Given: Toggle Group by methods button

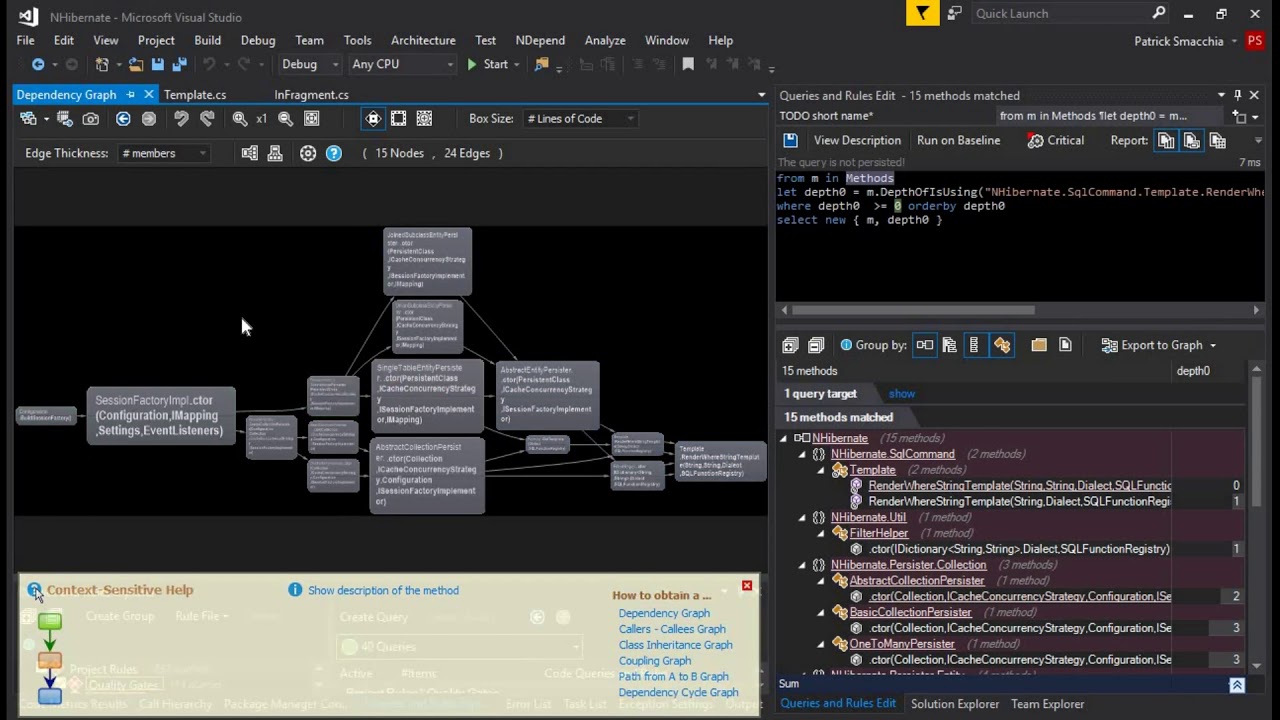Looking at the screenshot, I should click(x=1001, y=345).
